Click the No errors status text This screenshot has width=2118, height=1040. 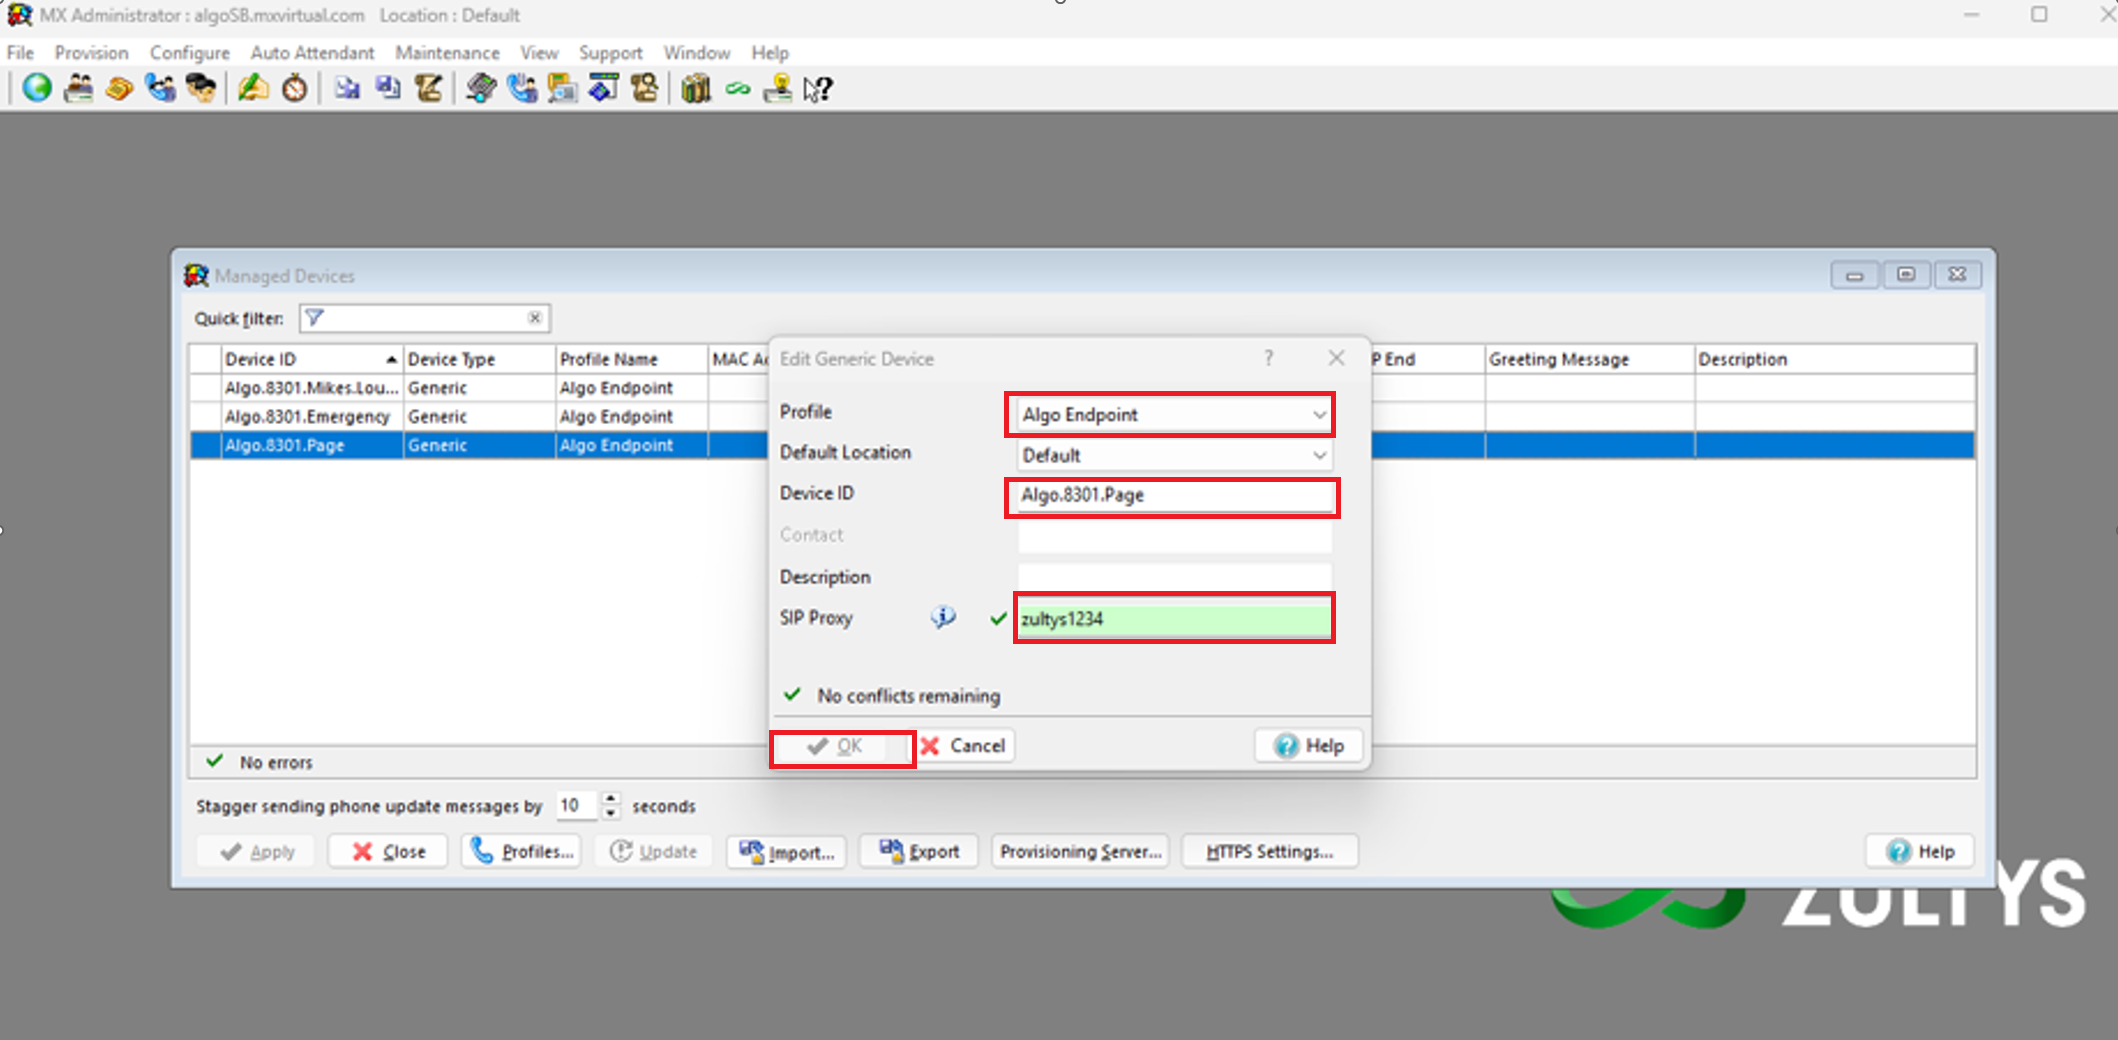[276, 763]
